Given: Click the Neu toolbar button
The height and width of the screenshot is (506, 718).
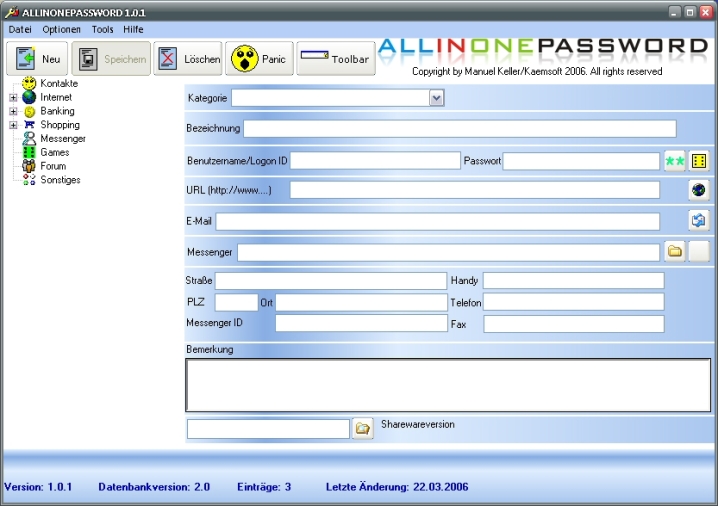Looking at the screenshot, I should click(37, 59).
